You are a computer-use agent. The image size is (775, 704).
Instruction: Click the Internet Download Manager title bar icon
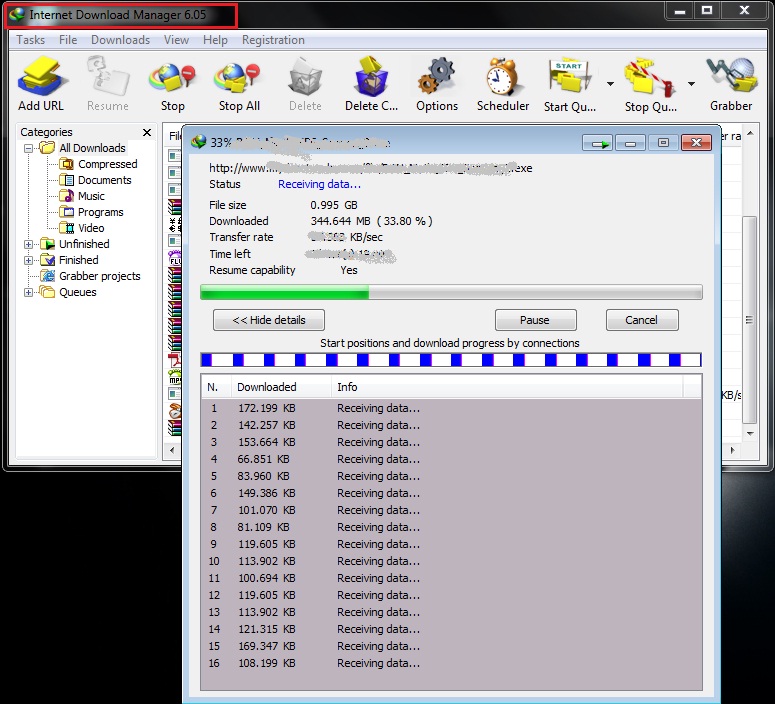(17, 15)
